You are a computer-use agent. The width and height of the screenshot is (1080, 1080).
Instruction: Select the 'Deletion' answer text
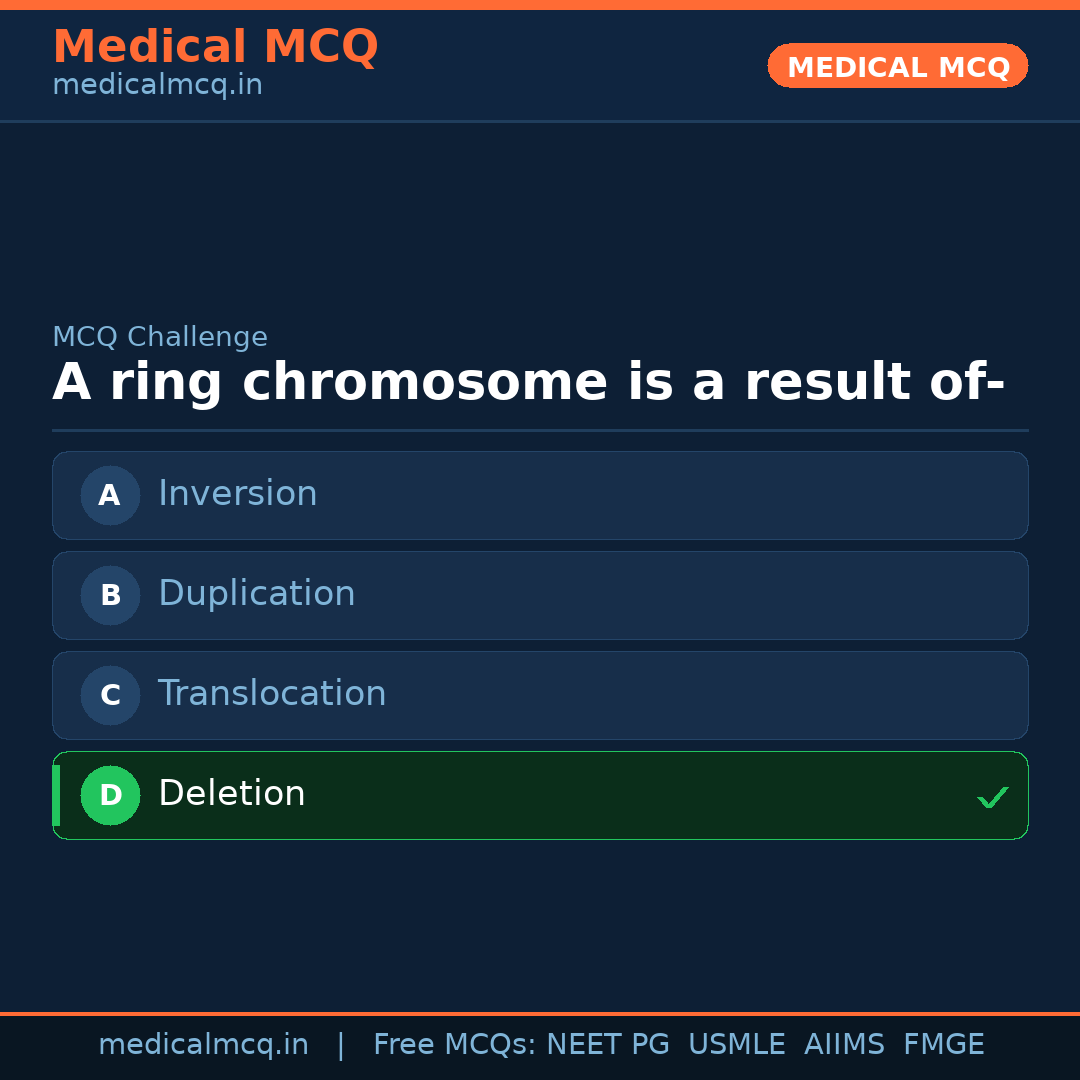click(x=231, y=794)
